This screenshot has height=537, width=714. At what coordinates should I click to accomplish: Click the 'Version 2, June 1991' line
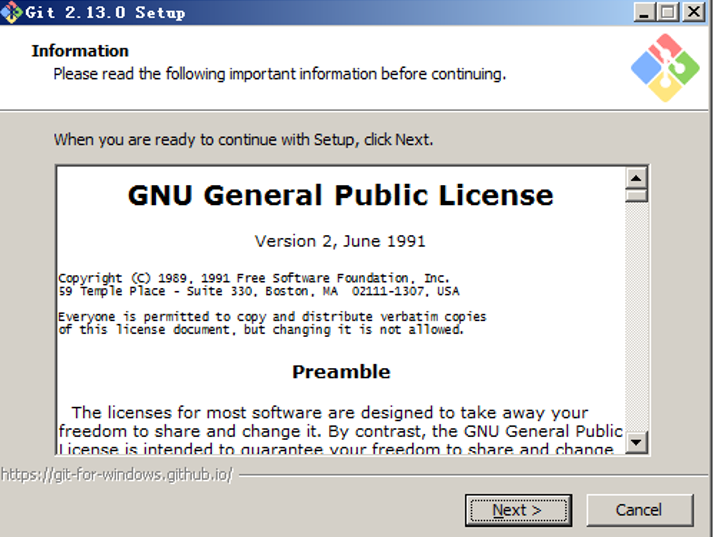pyautogui.click(x=340, y=241)
